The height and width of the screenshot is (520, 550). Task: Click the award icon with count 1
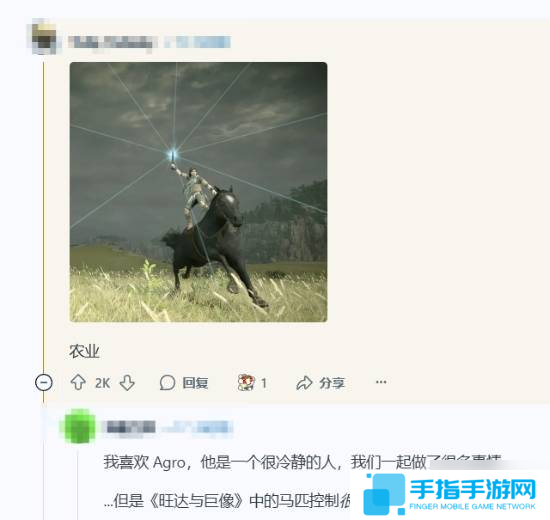[x=246, y=382]
